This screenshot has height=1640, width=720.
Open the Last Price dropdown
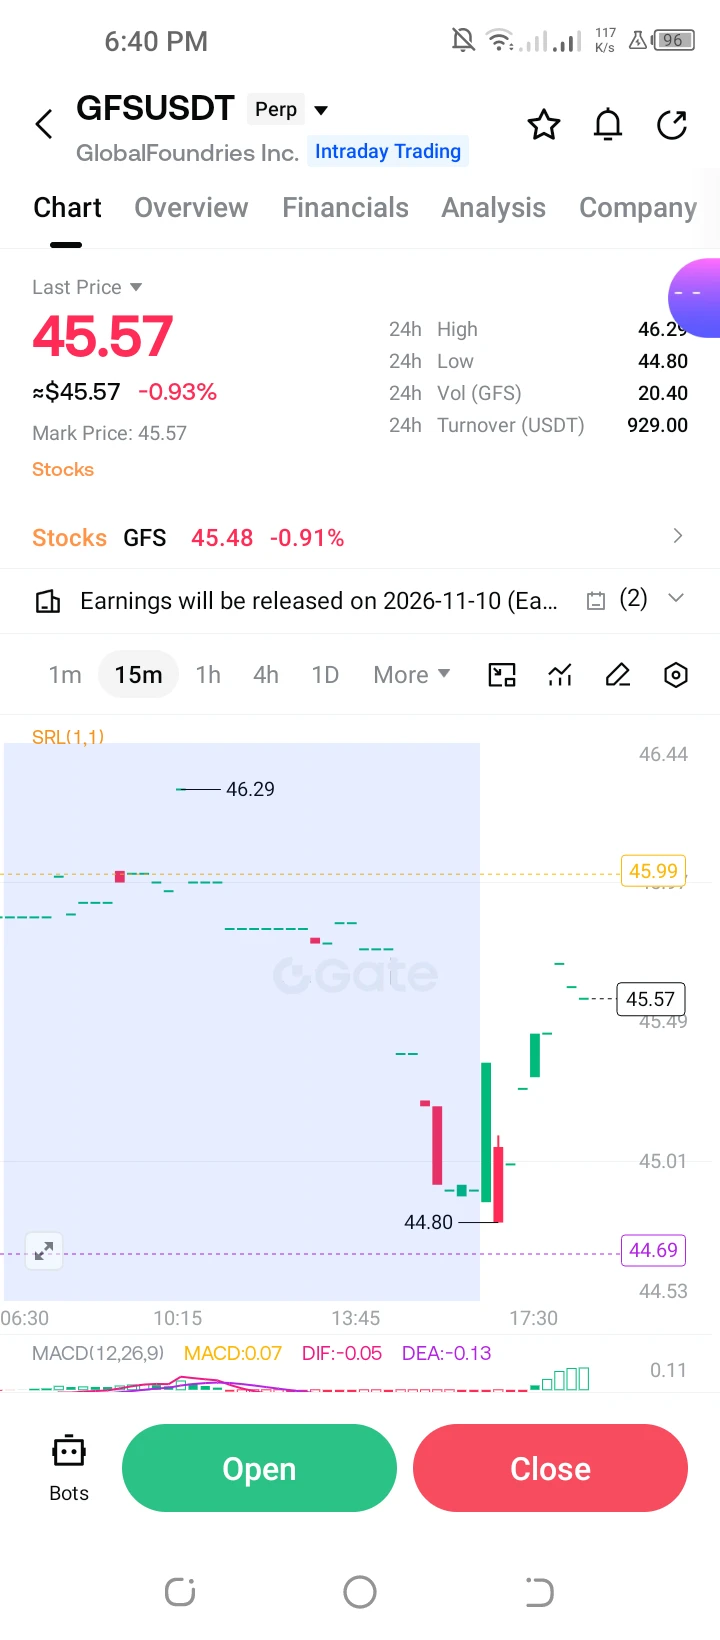87,287
